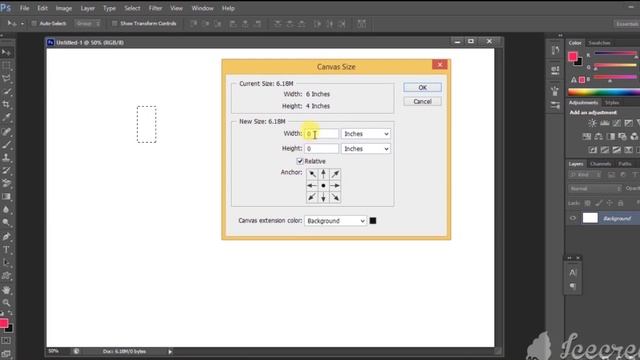The width and height of the screenshot is (640, 360).
Task: Open the Filter menu
Action: coord(155,8)
